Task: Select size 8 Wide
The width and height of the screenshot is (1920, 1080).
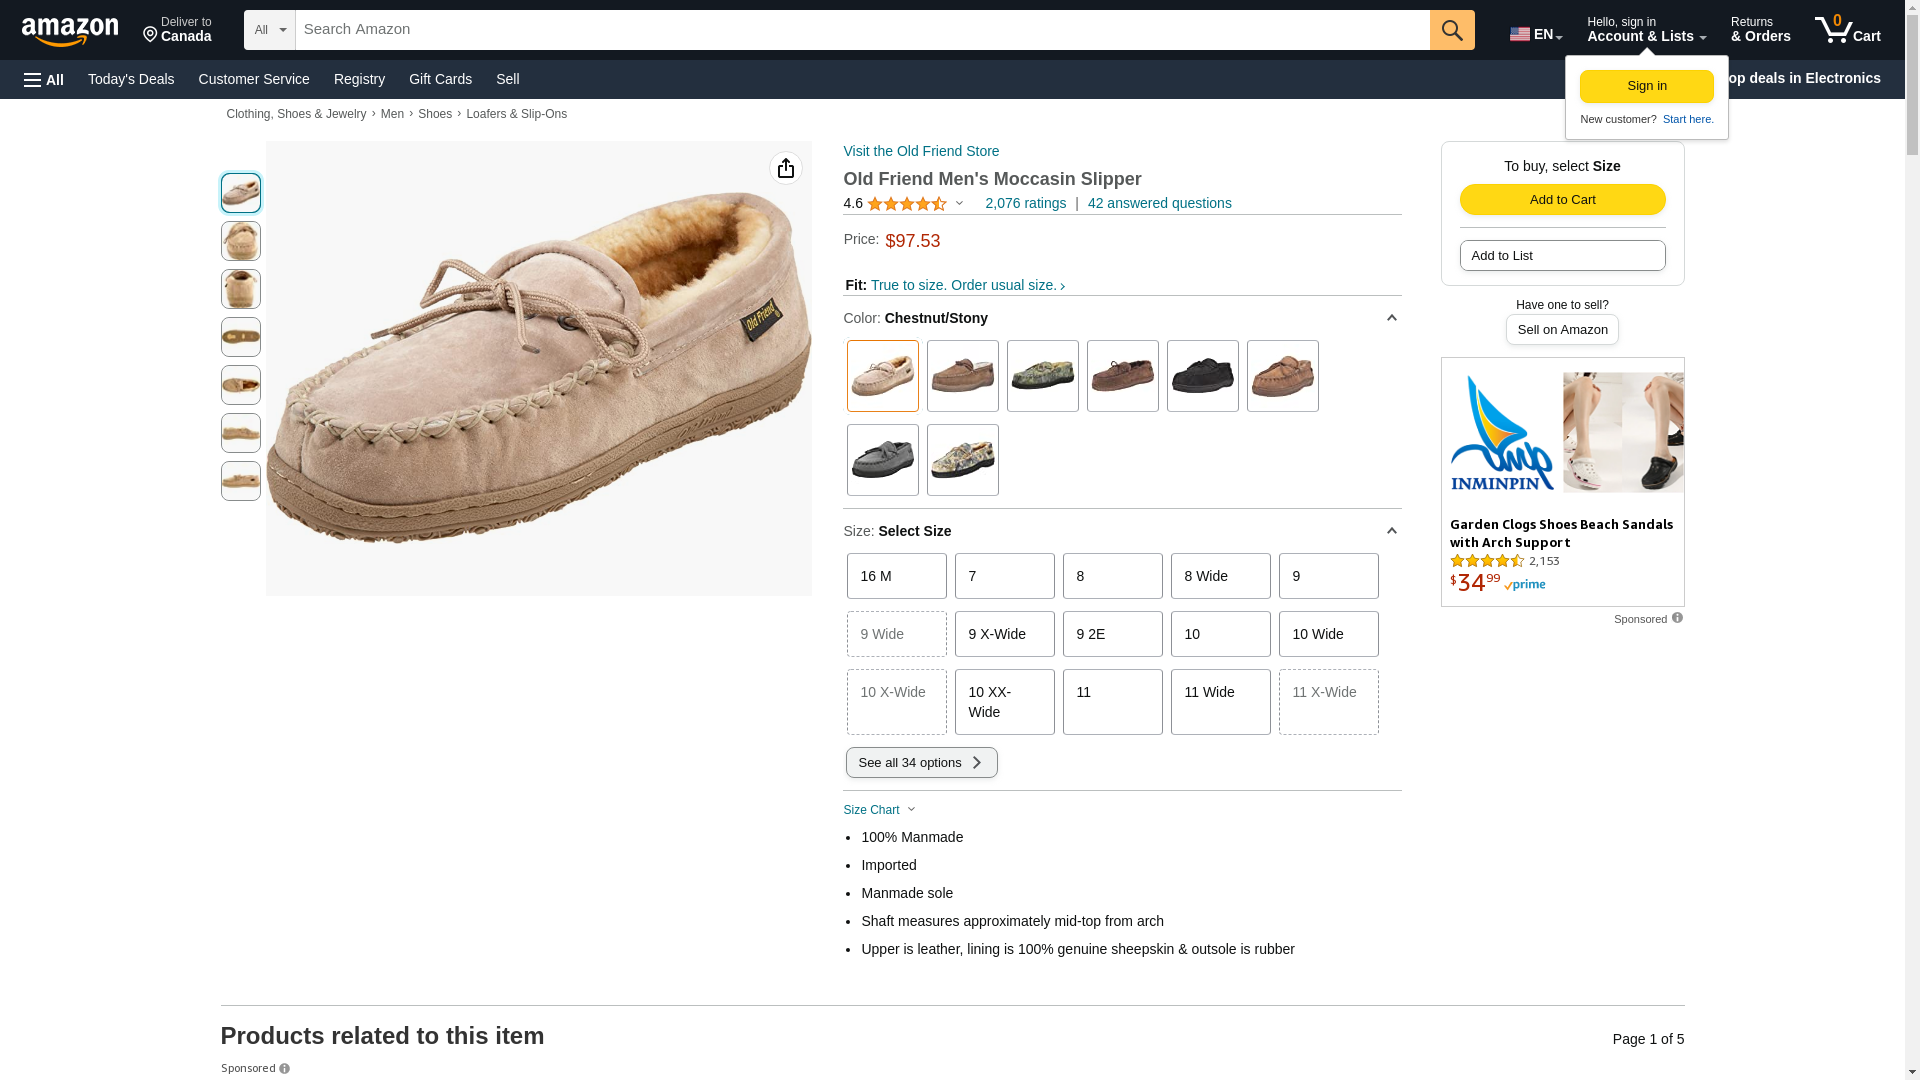Action: (x=1220, y=576)
